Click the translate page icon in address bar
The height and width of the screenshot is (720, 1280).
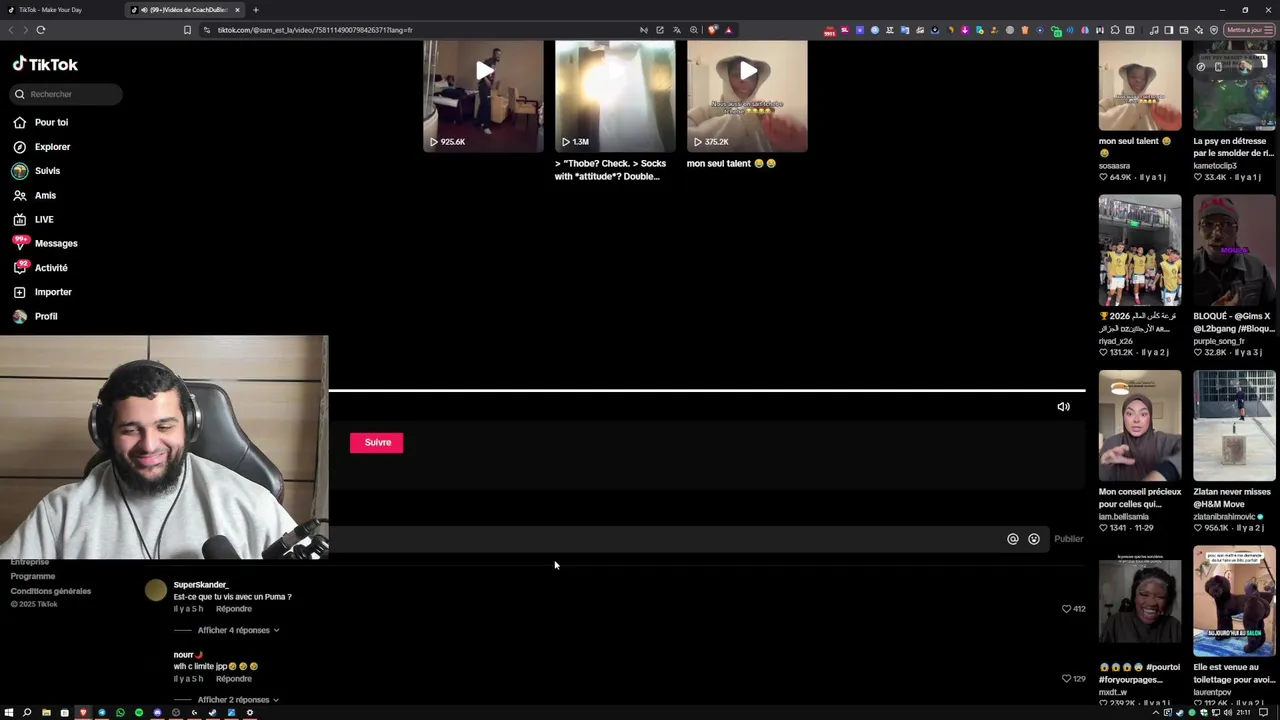tap(677, 30)
